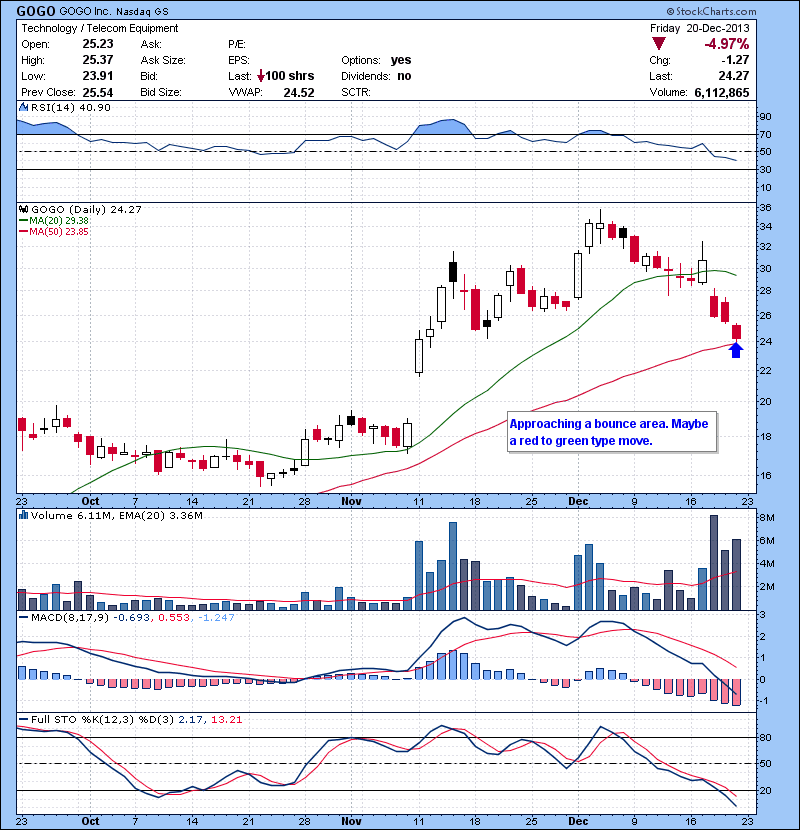Click the GOGO (Daily) 24.27 chart label
The width and height of the screenshot is (800, 830).
pos(86,210)
